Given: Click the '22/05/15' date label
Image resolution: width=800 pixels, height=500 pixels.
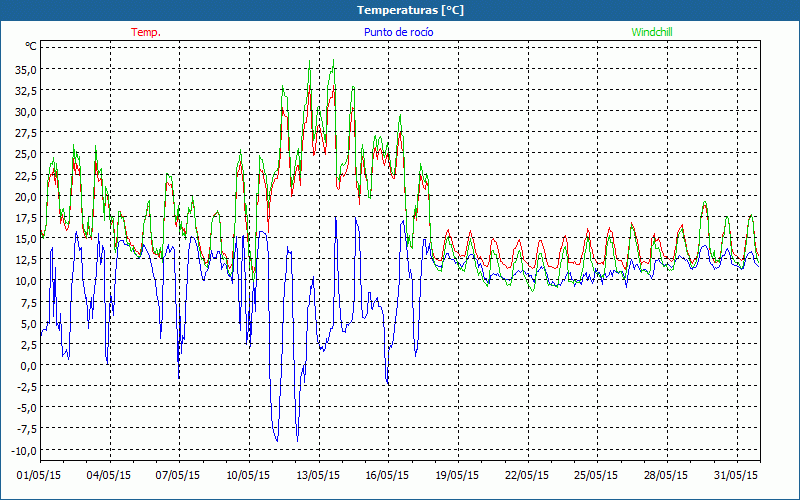Looking at the screenshot, I should 527,476.
